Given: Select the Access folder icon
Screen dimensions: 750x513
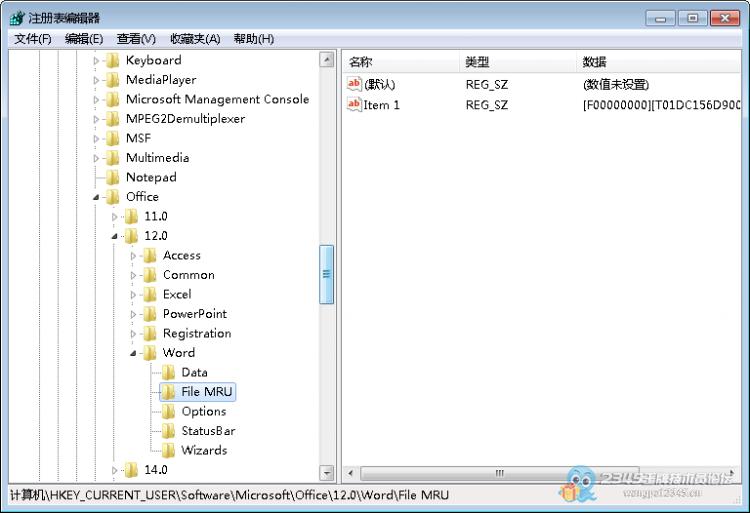Looking at the screenshot, I should click(x=150, y=255).
